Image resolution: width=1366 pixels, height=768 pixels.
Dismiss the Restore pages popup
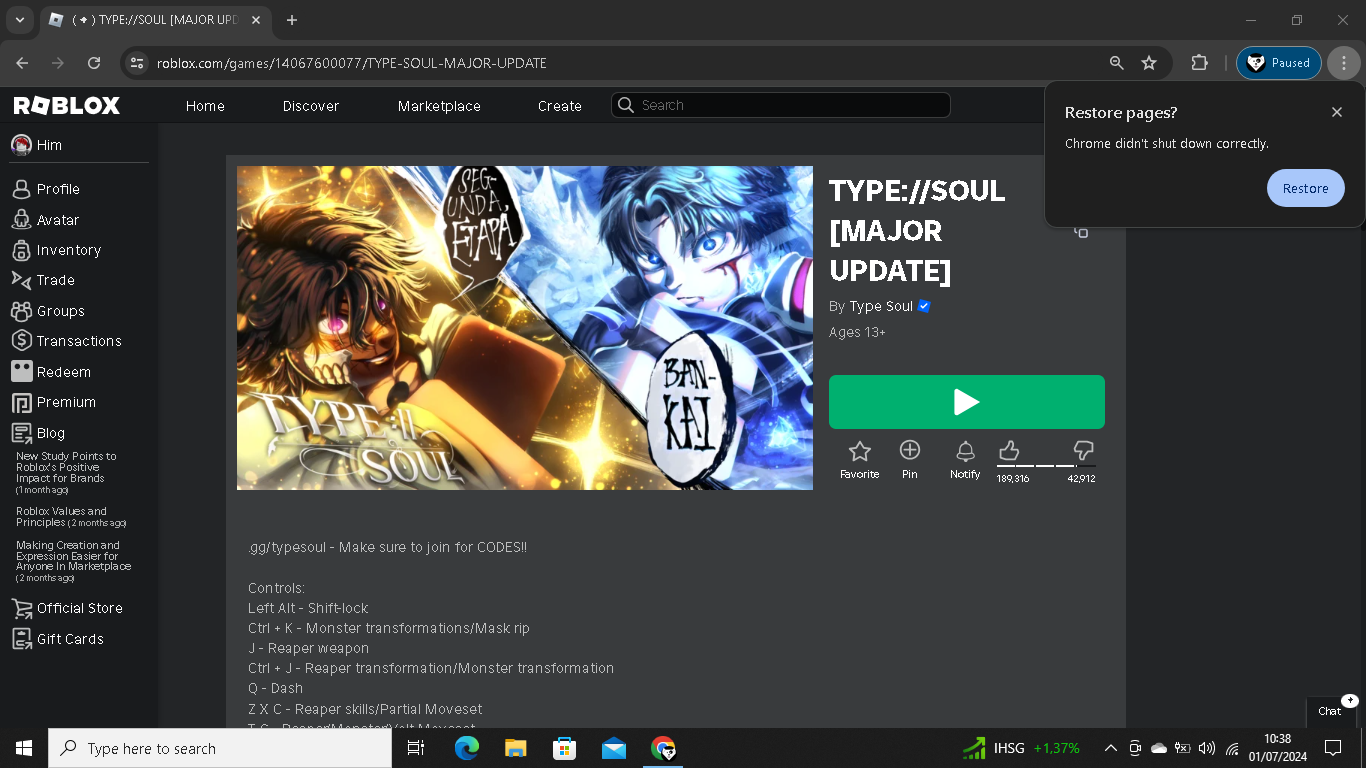click(1337, 112)
